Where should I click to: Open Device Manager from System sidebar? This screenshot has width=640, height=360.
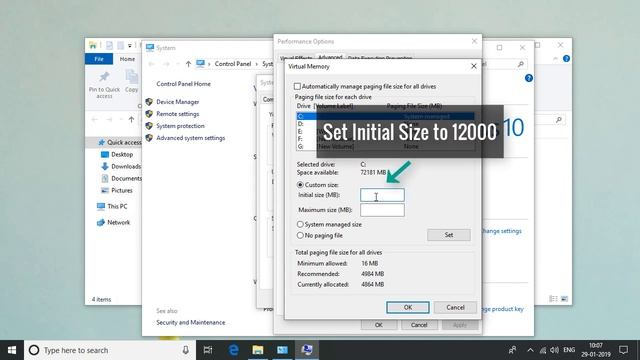[x=178, y=102]
